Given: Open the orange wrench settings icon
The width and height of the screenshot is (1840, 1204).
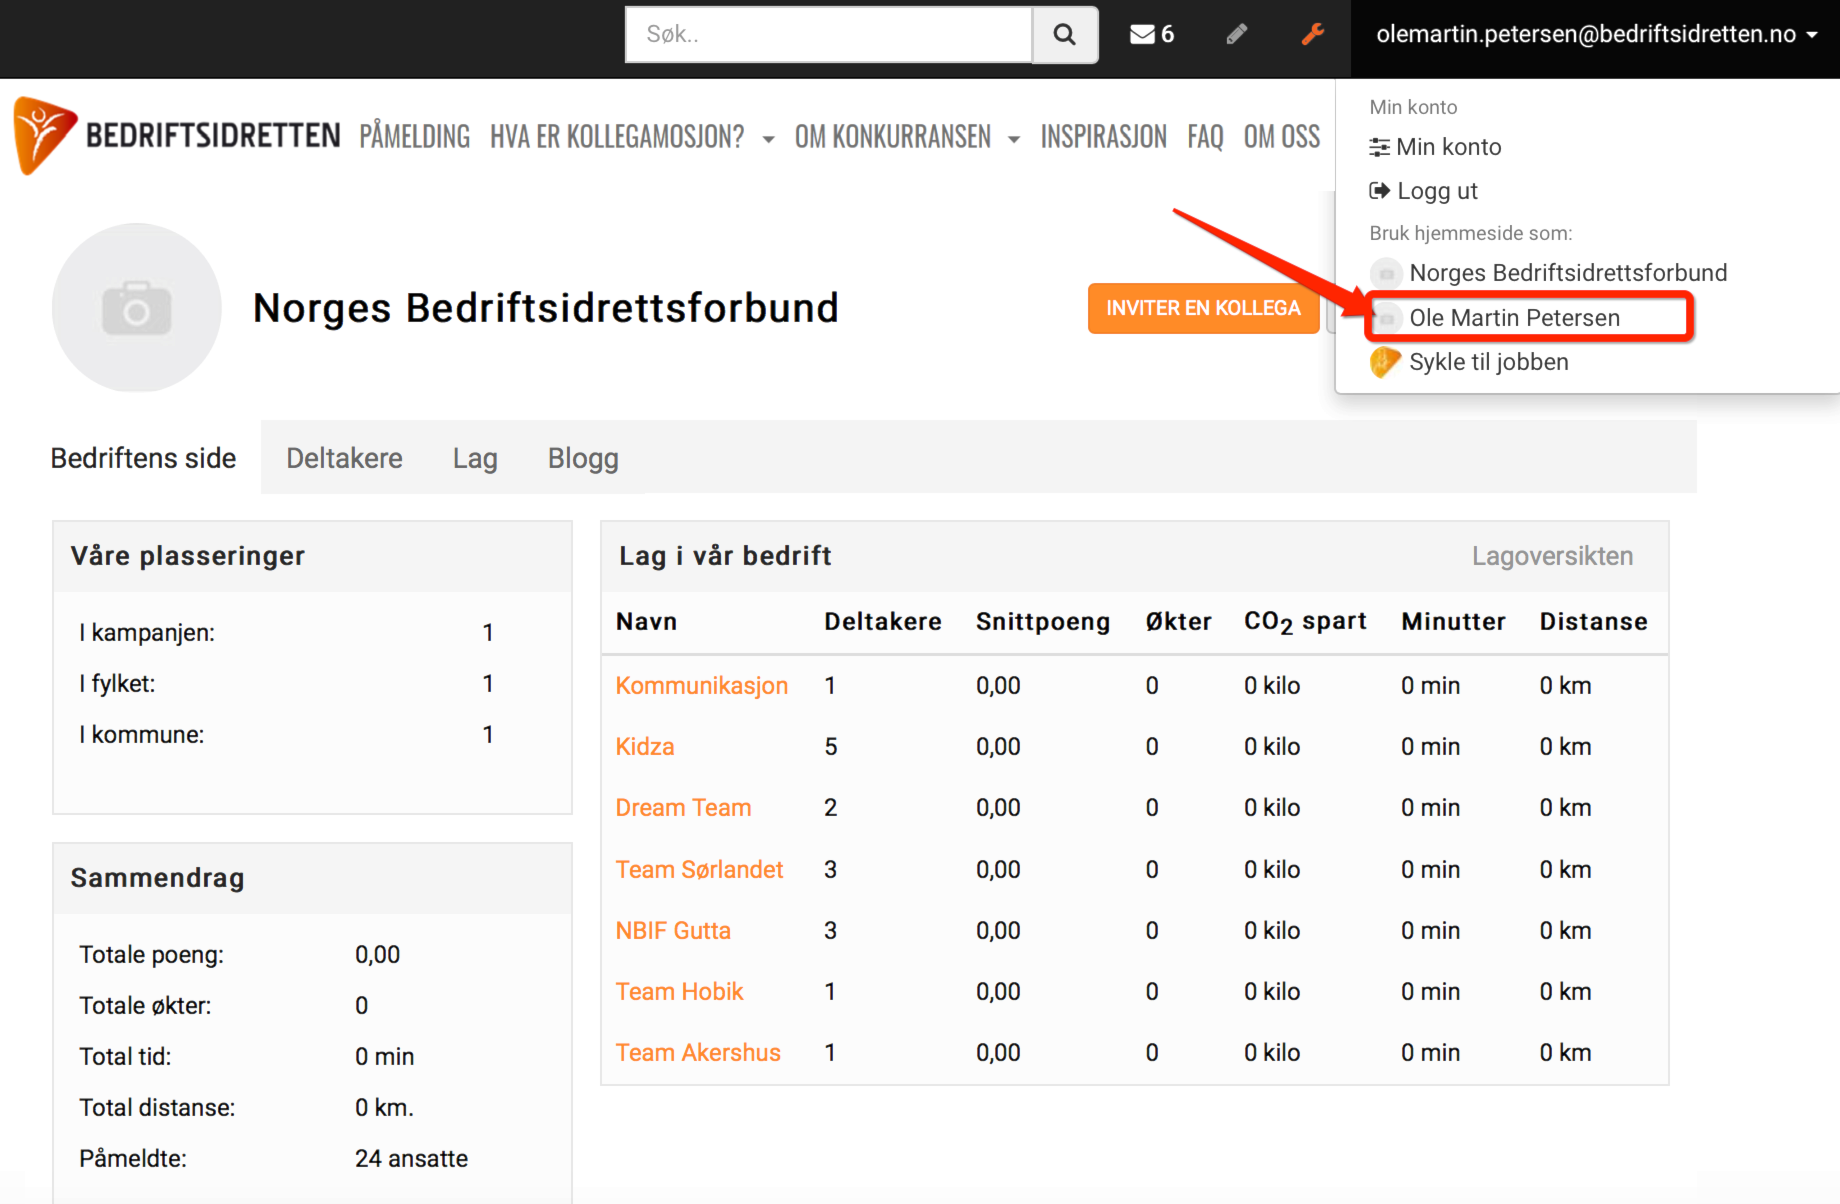Looking at the screenshot, I should pyautogui.click(x=1313, y=35).
